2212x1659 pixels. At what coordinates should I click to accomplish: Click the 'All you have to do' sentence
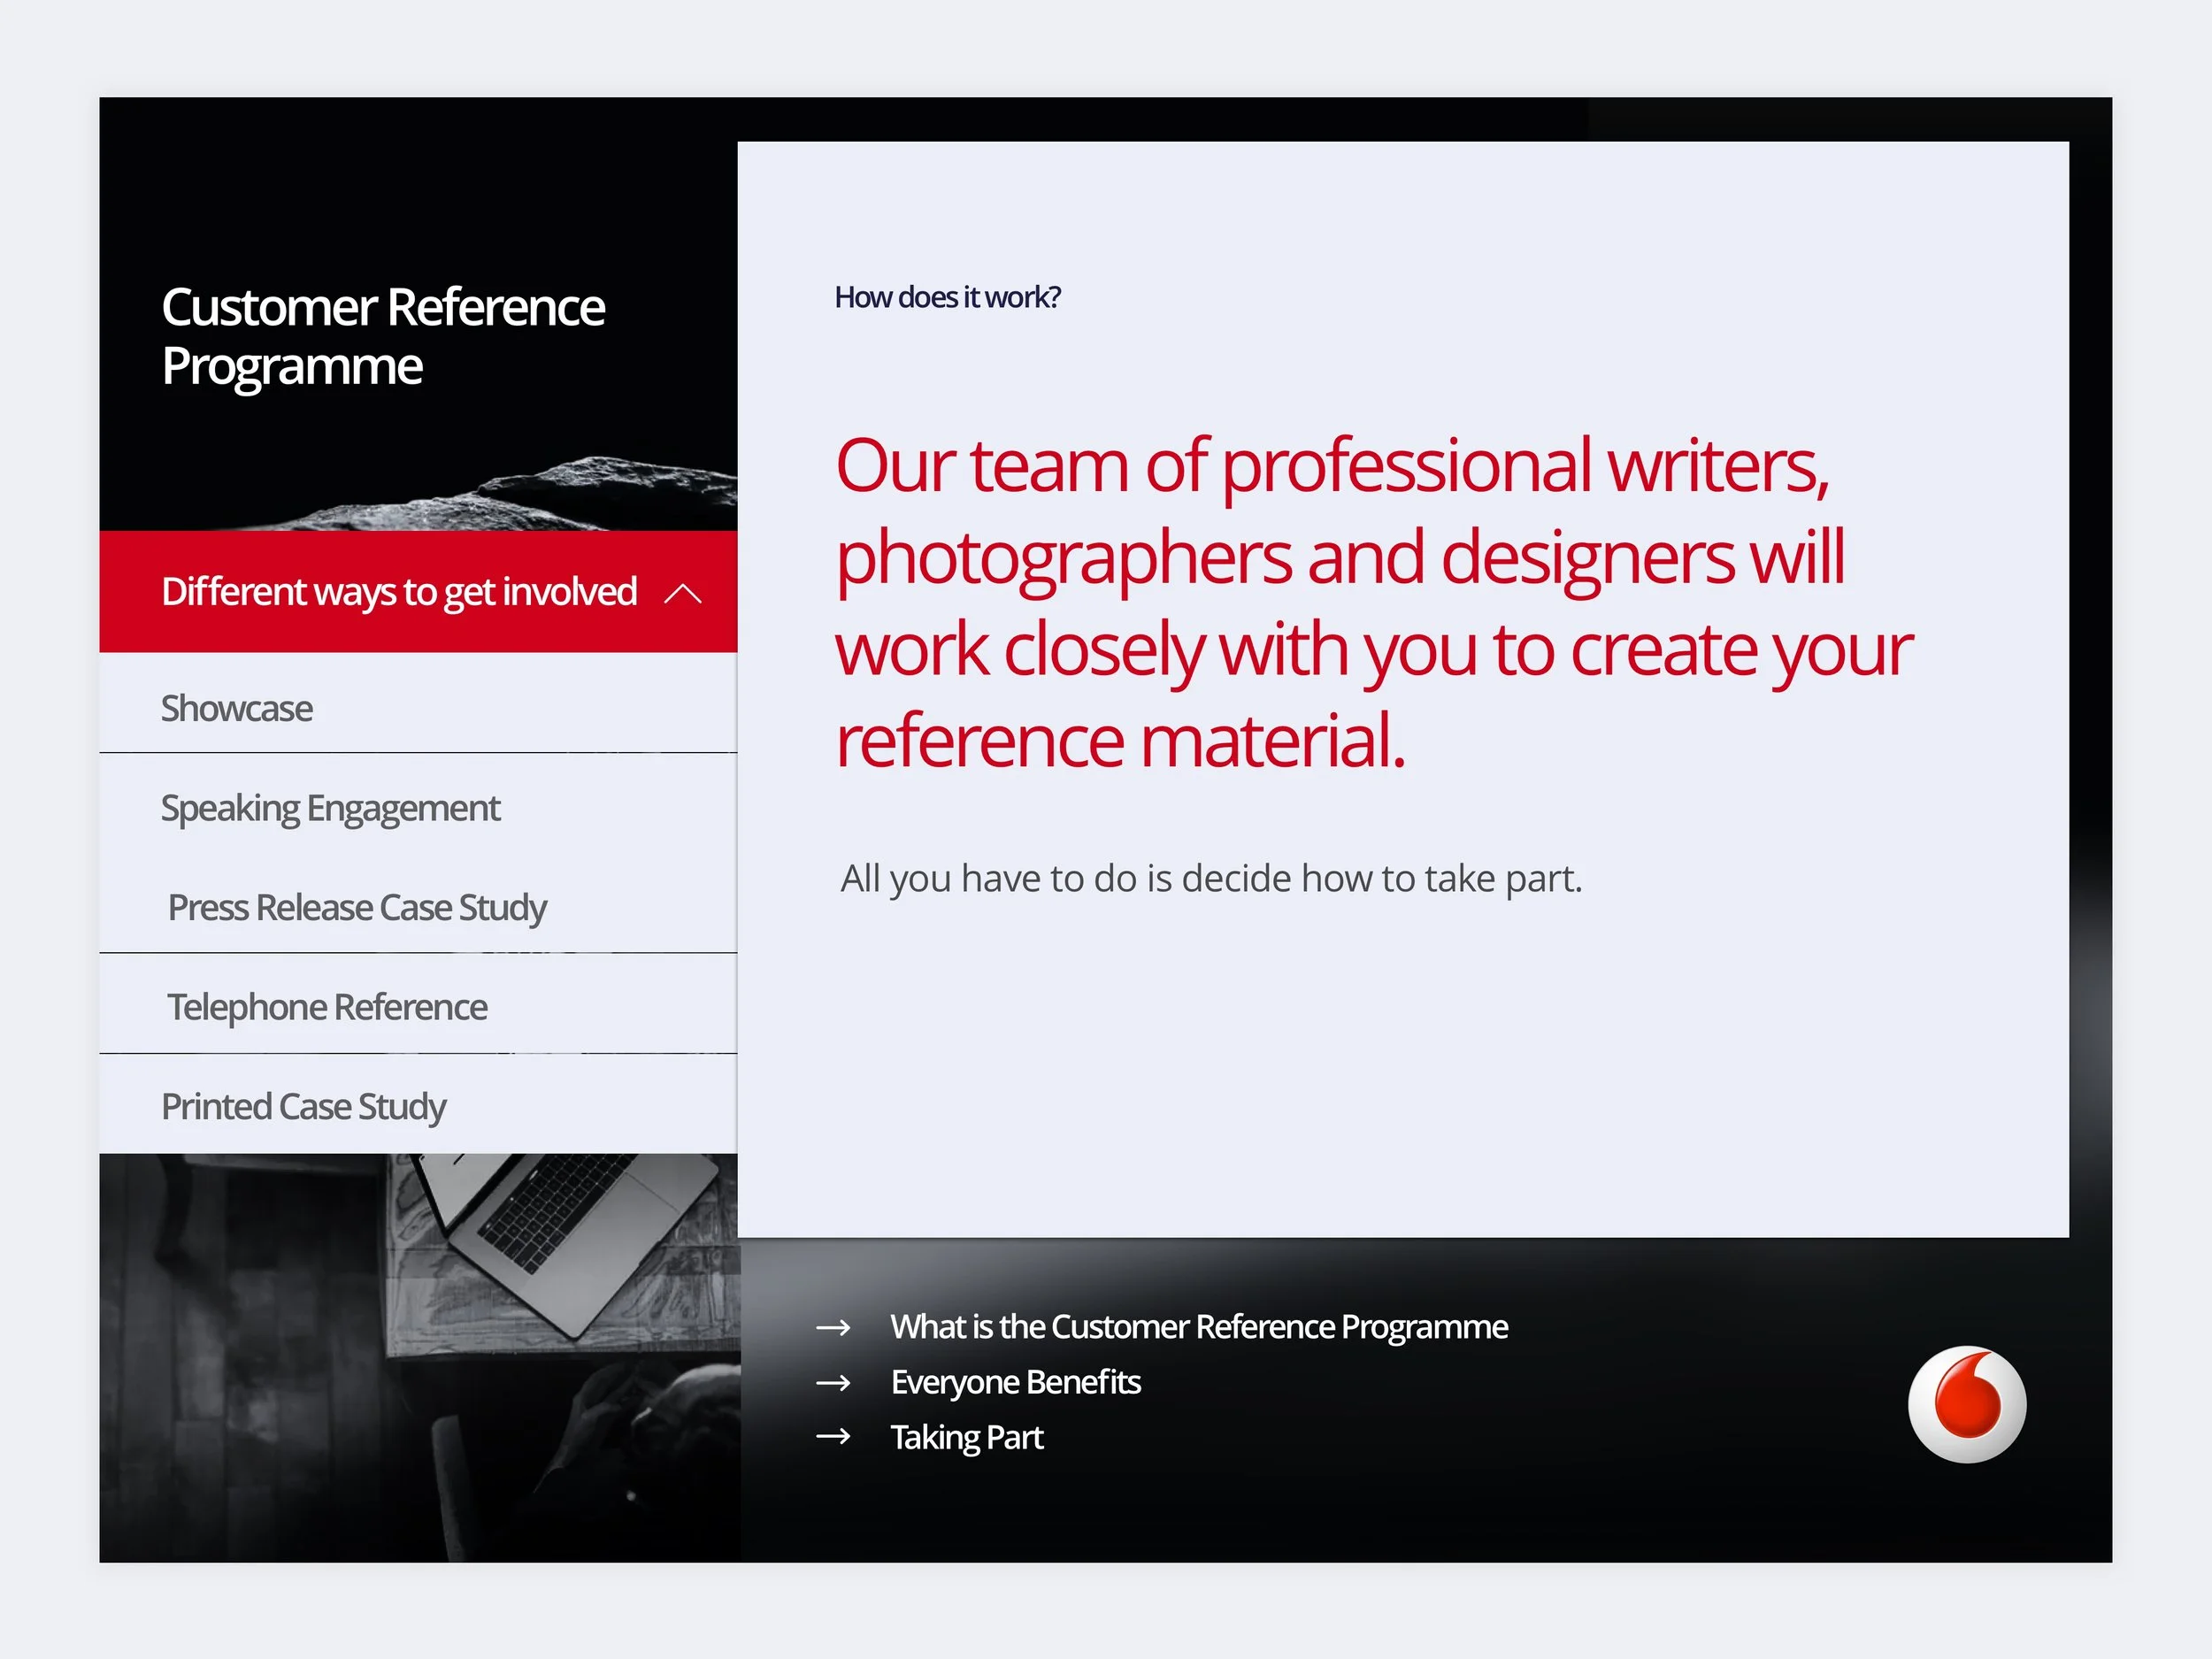pyautogui.click(x=1210, y=878)
